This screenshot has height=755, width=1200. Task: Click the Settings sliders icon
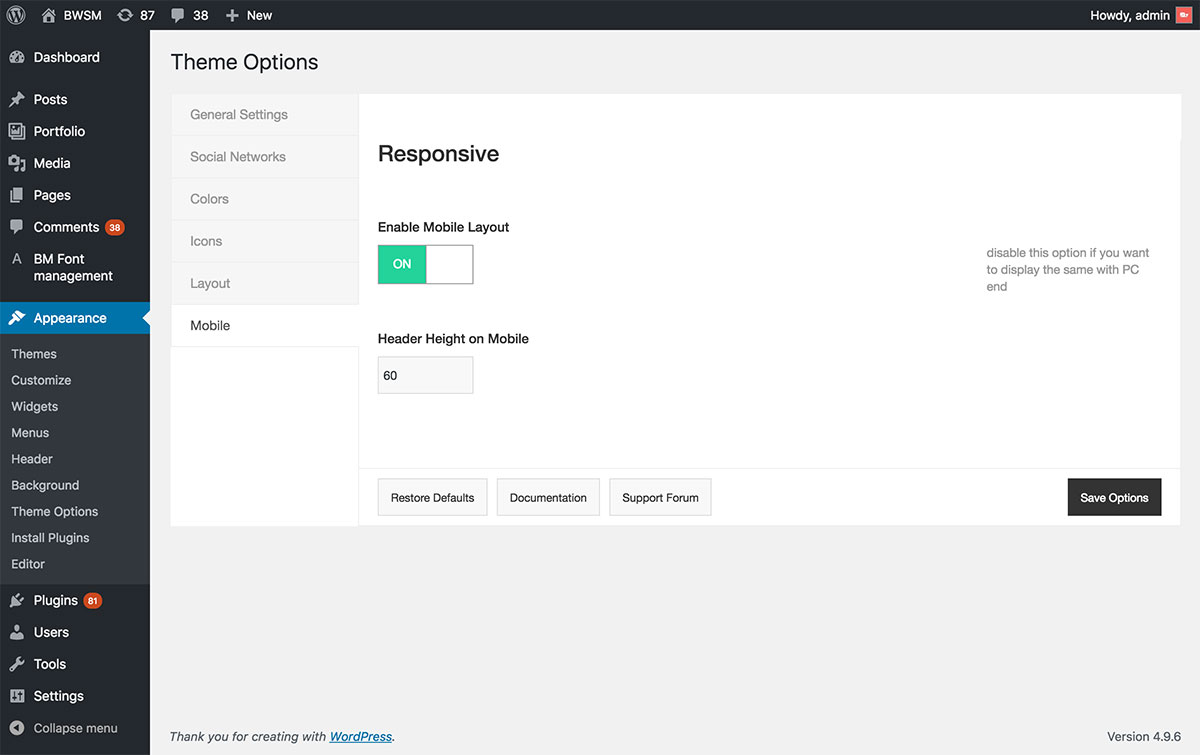[x=17, y=696]
